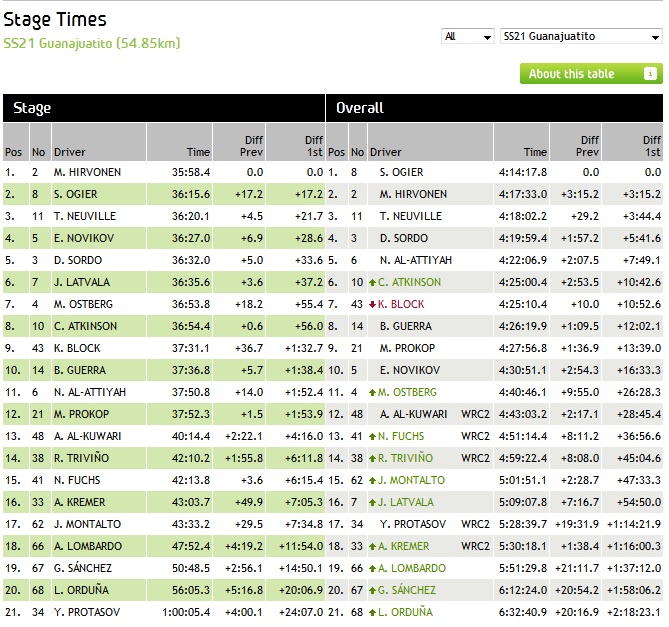The height and width of the screenshot is (627, 669).
Task: Click up arrow next to A. Kremer overall
Action: (373, 546)
